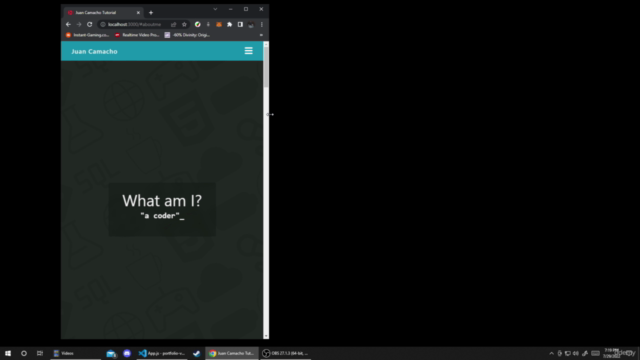
Task: Open the Instant-Gaming bookmark
Action: click(87, 35)
